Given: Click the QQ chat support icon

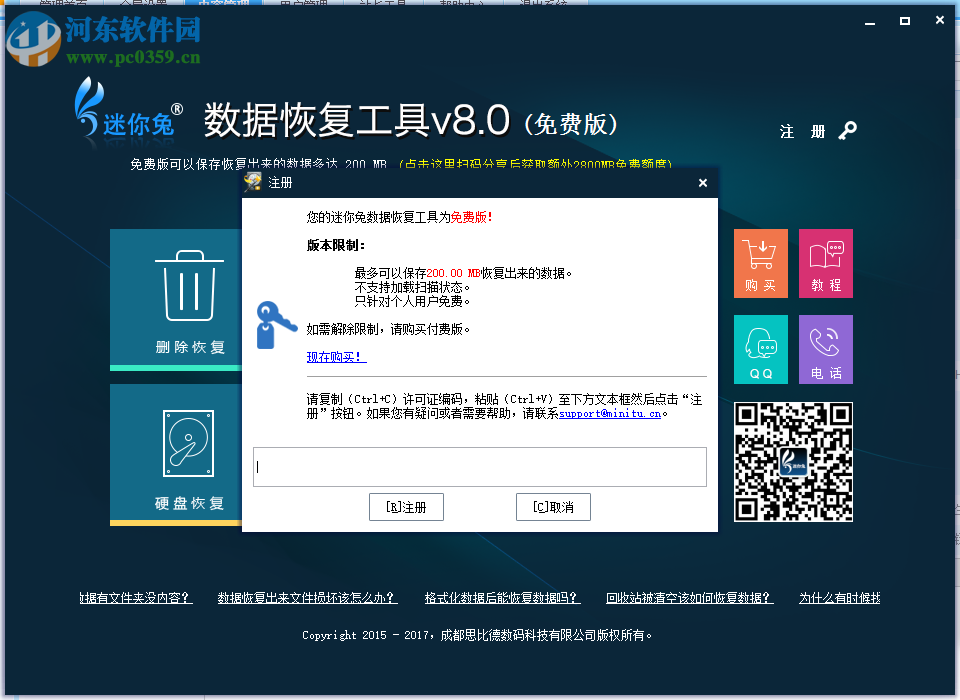Looking at the screenshot, I should (x=761, y=349).
